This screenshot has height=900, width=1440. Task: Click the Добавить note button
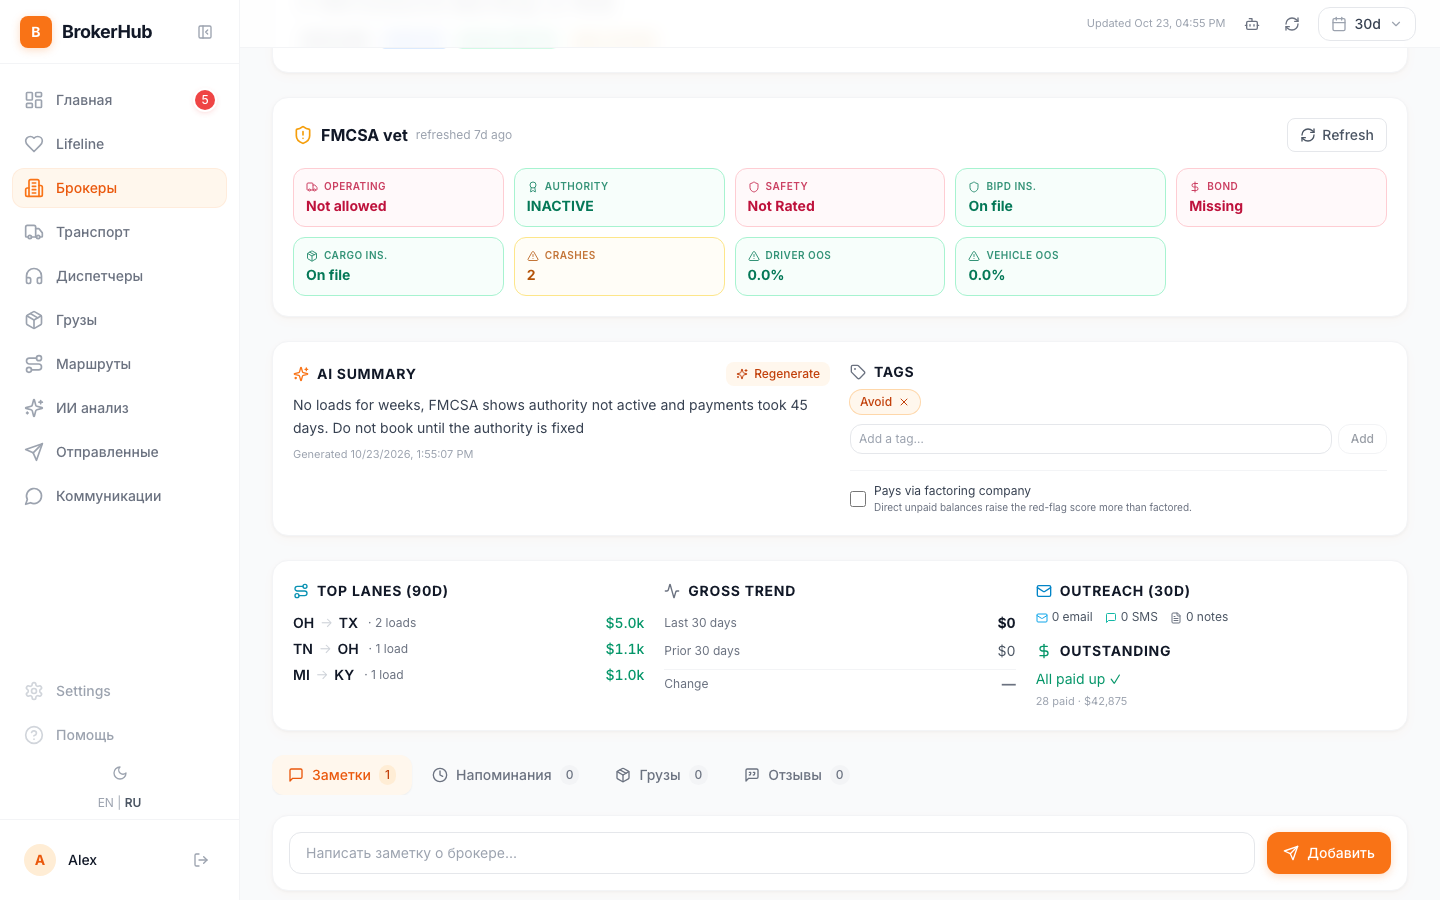1329,853
